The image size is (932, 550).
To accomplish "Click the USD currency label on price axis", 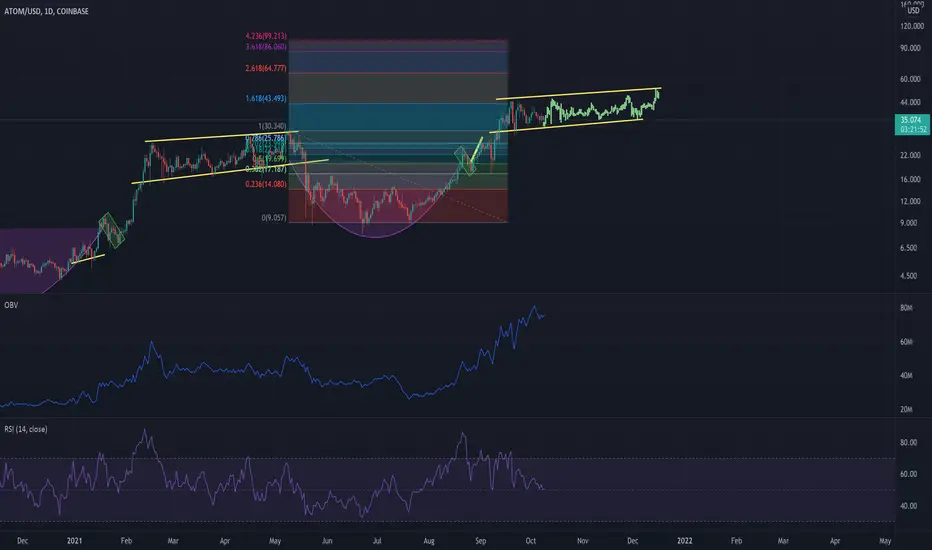I will (913, 10).
